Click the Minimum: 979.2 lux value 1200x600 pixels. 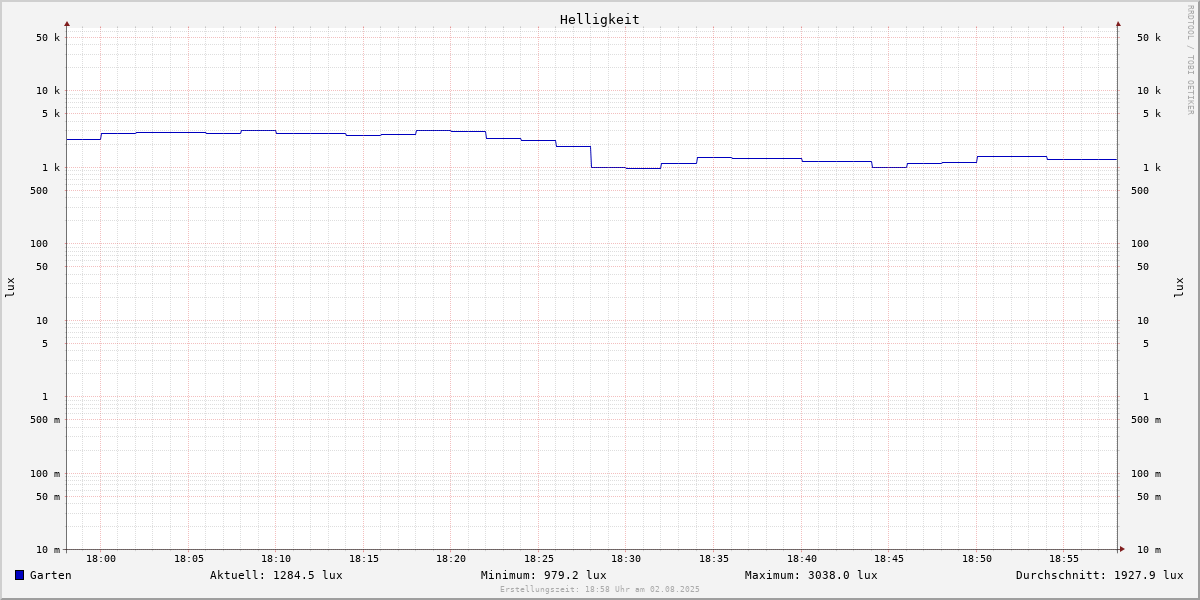click(x=543, y=575)
